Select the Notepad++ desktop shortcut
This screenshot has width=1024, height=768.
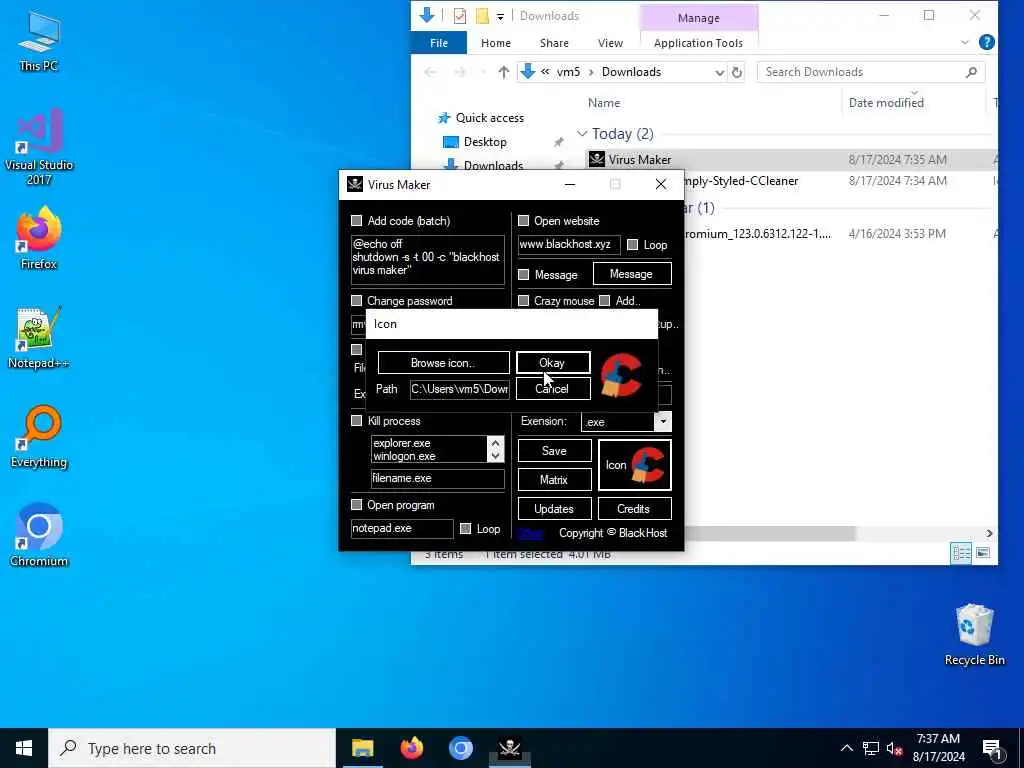click(x=39, y=338)
